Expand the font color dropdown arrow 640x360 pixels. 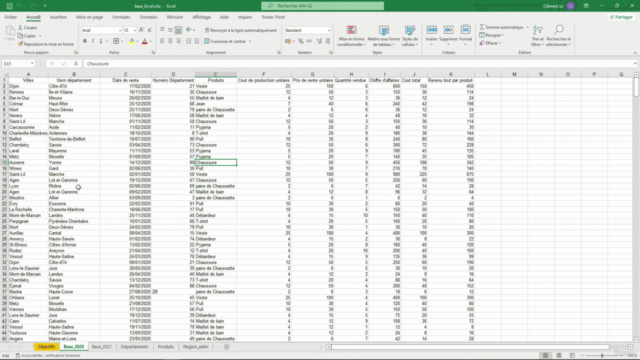150,42
